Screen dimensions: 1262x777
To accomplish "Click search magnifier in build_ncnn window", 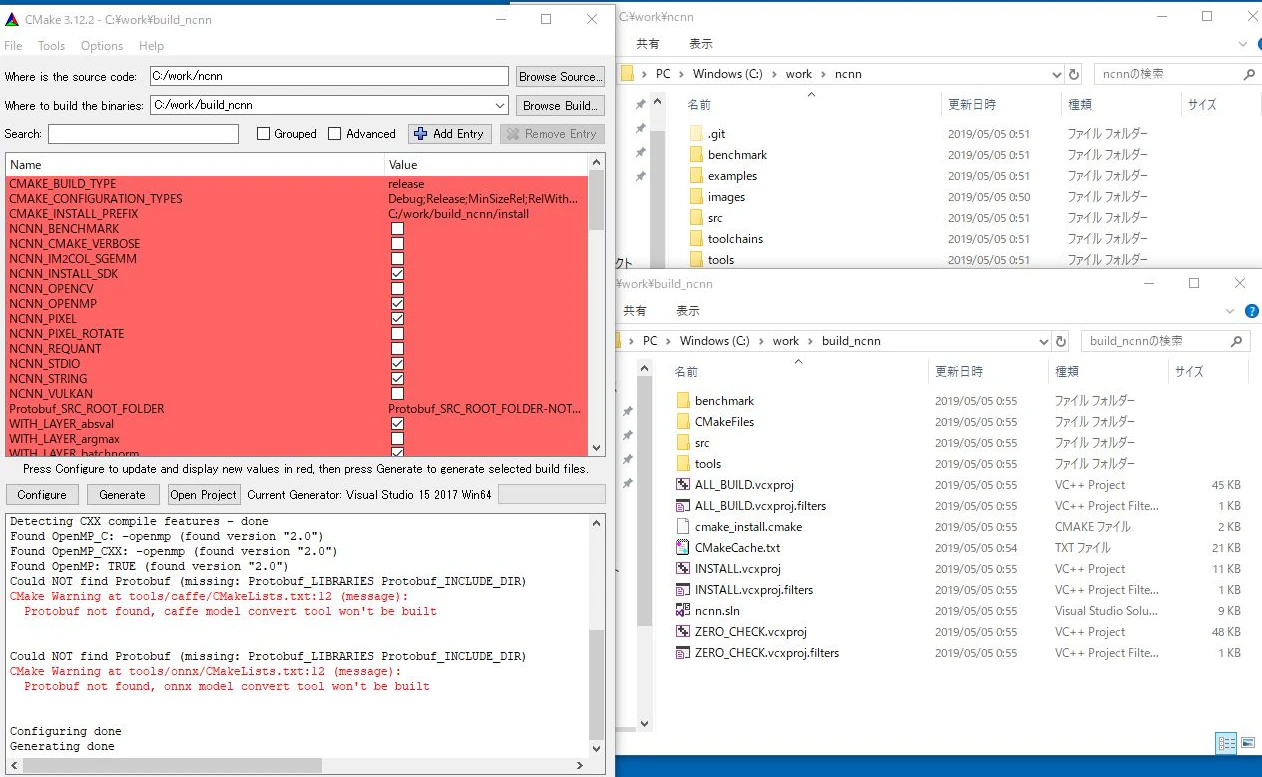I will [x=1237, y=341].
